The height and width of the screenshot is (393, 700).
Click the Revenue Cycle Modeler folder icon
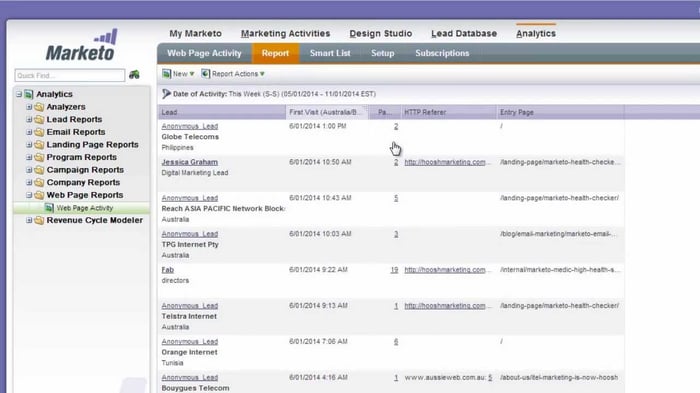pyautogui.click(x=39, y=220)
